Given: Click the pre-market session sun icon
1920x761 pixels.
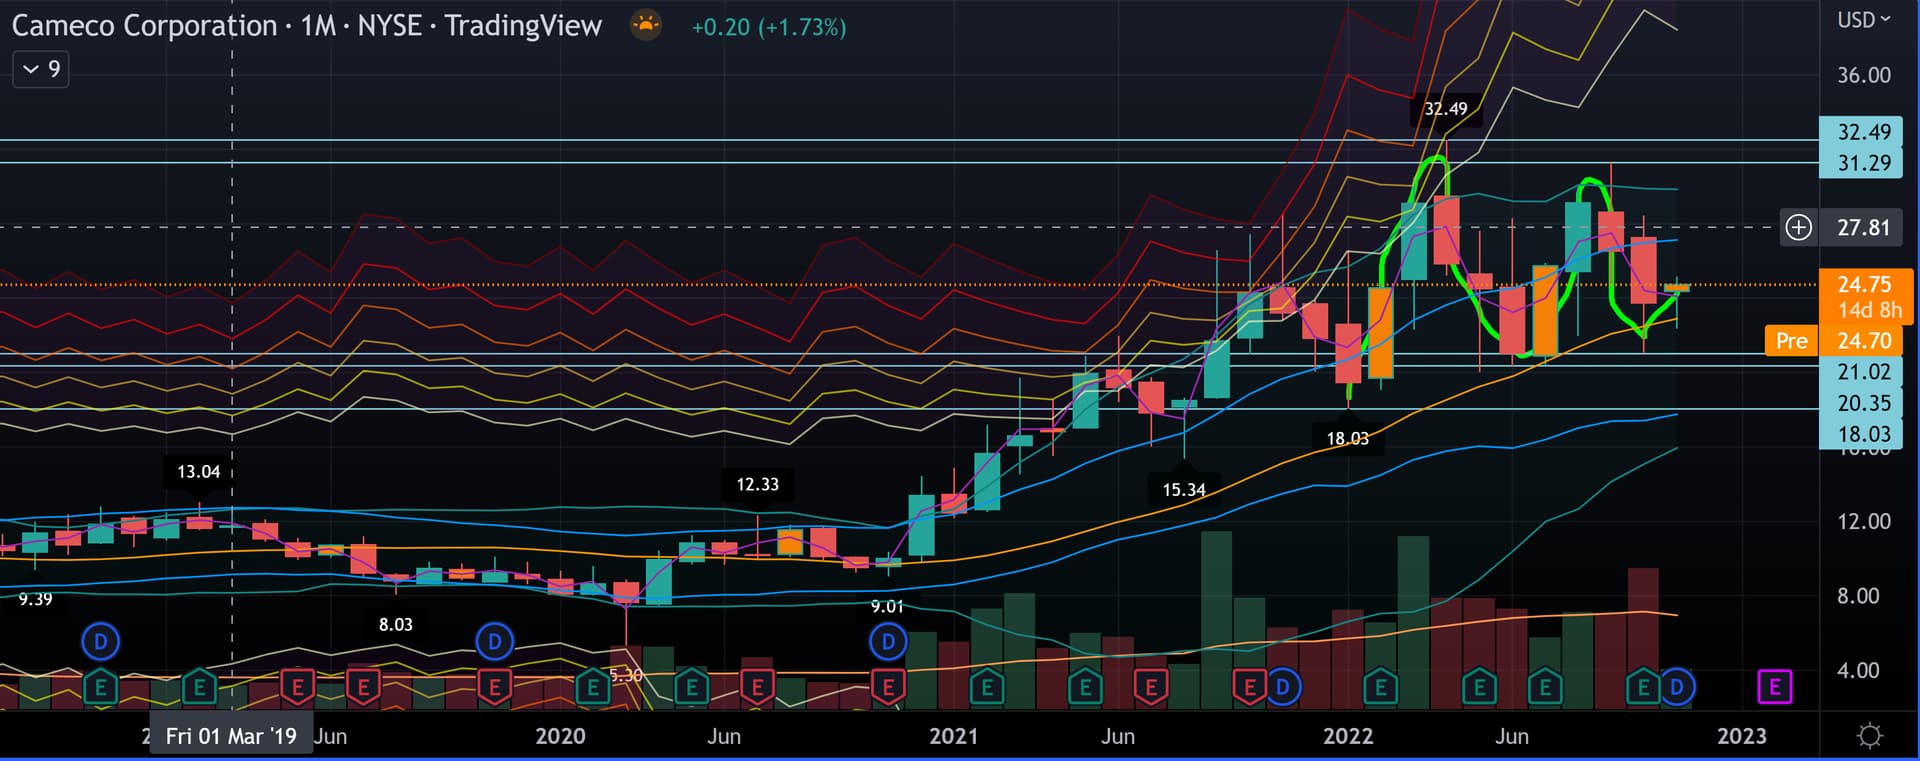Looking at the screenshot, I should pos(646,25).
